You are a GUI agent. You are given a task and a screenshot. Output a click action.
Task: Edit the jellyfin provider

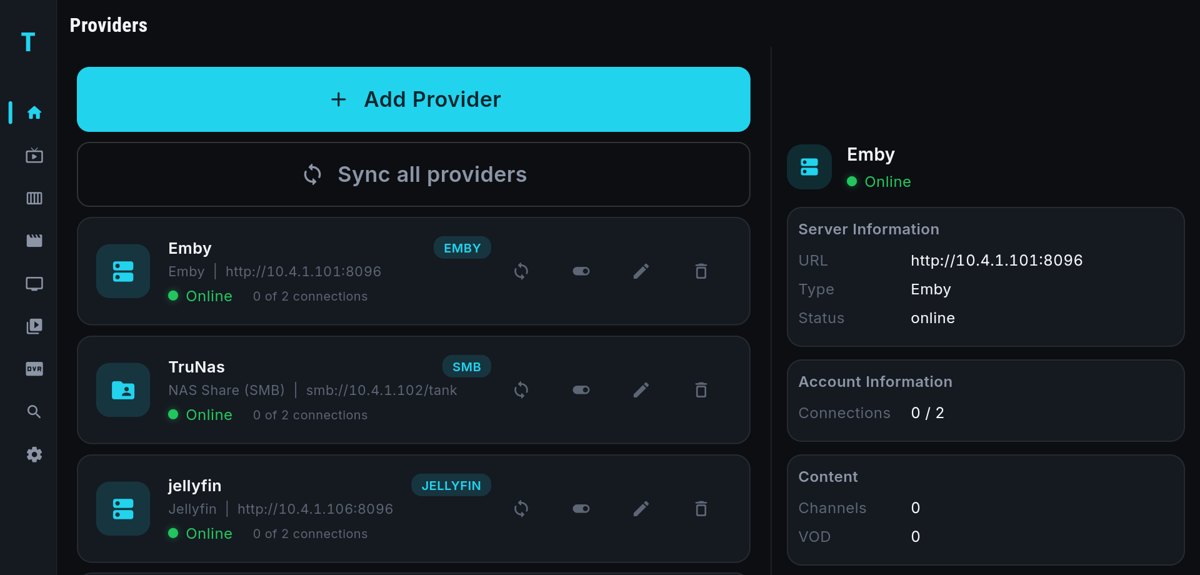(x=641, y=509)
